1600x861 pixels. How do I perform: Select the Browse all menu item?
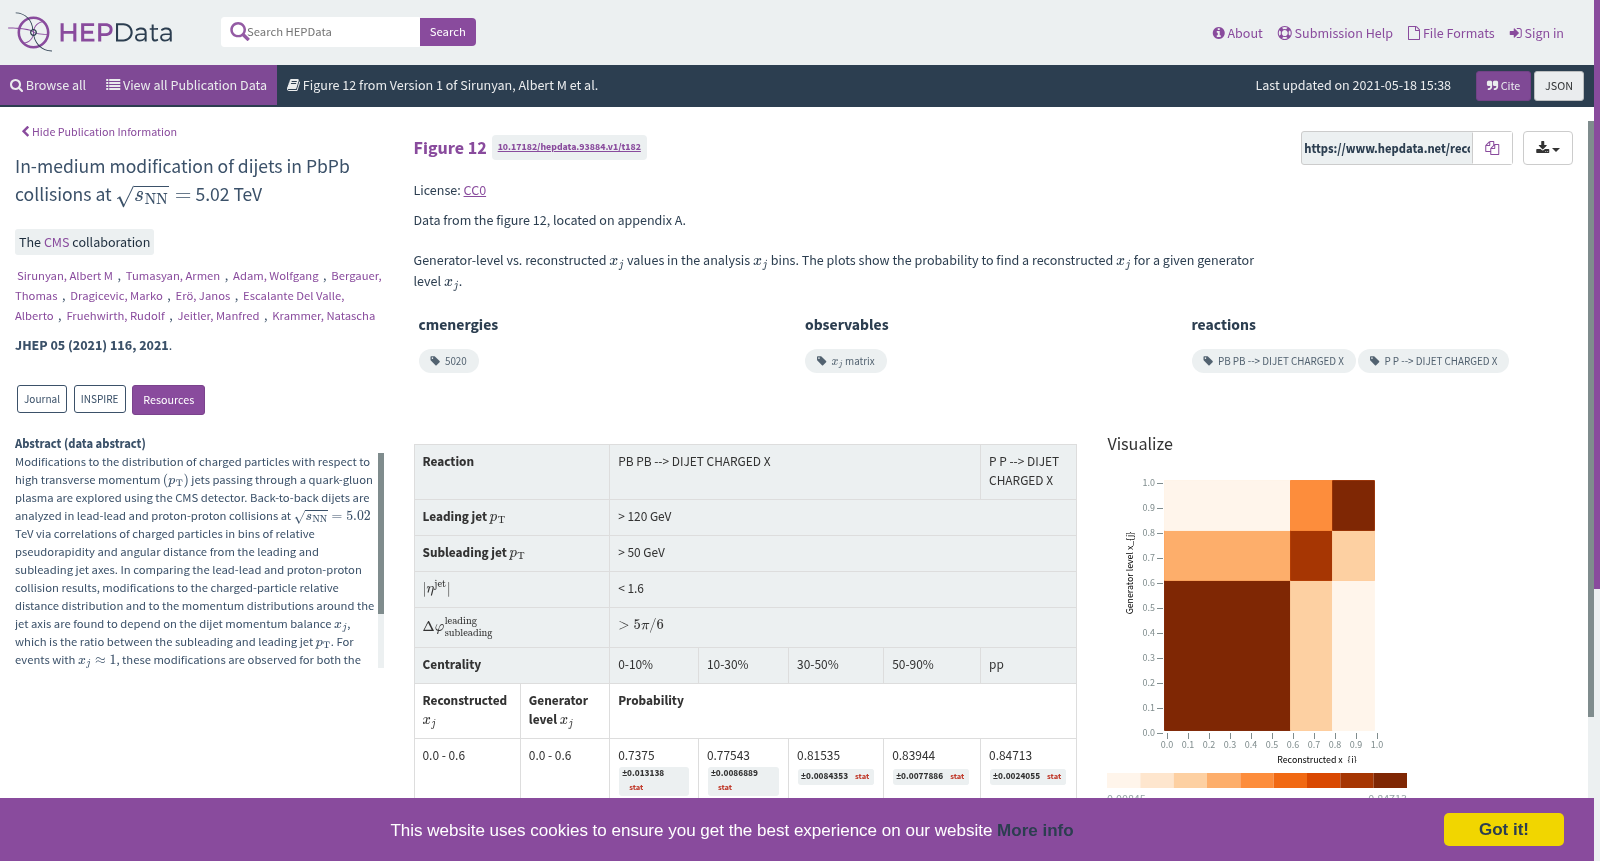pos(48,86)
